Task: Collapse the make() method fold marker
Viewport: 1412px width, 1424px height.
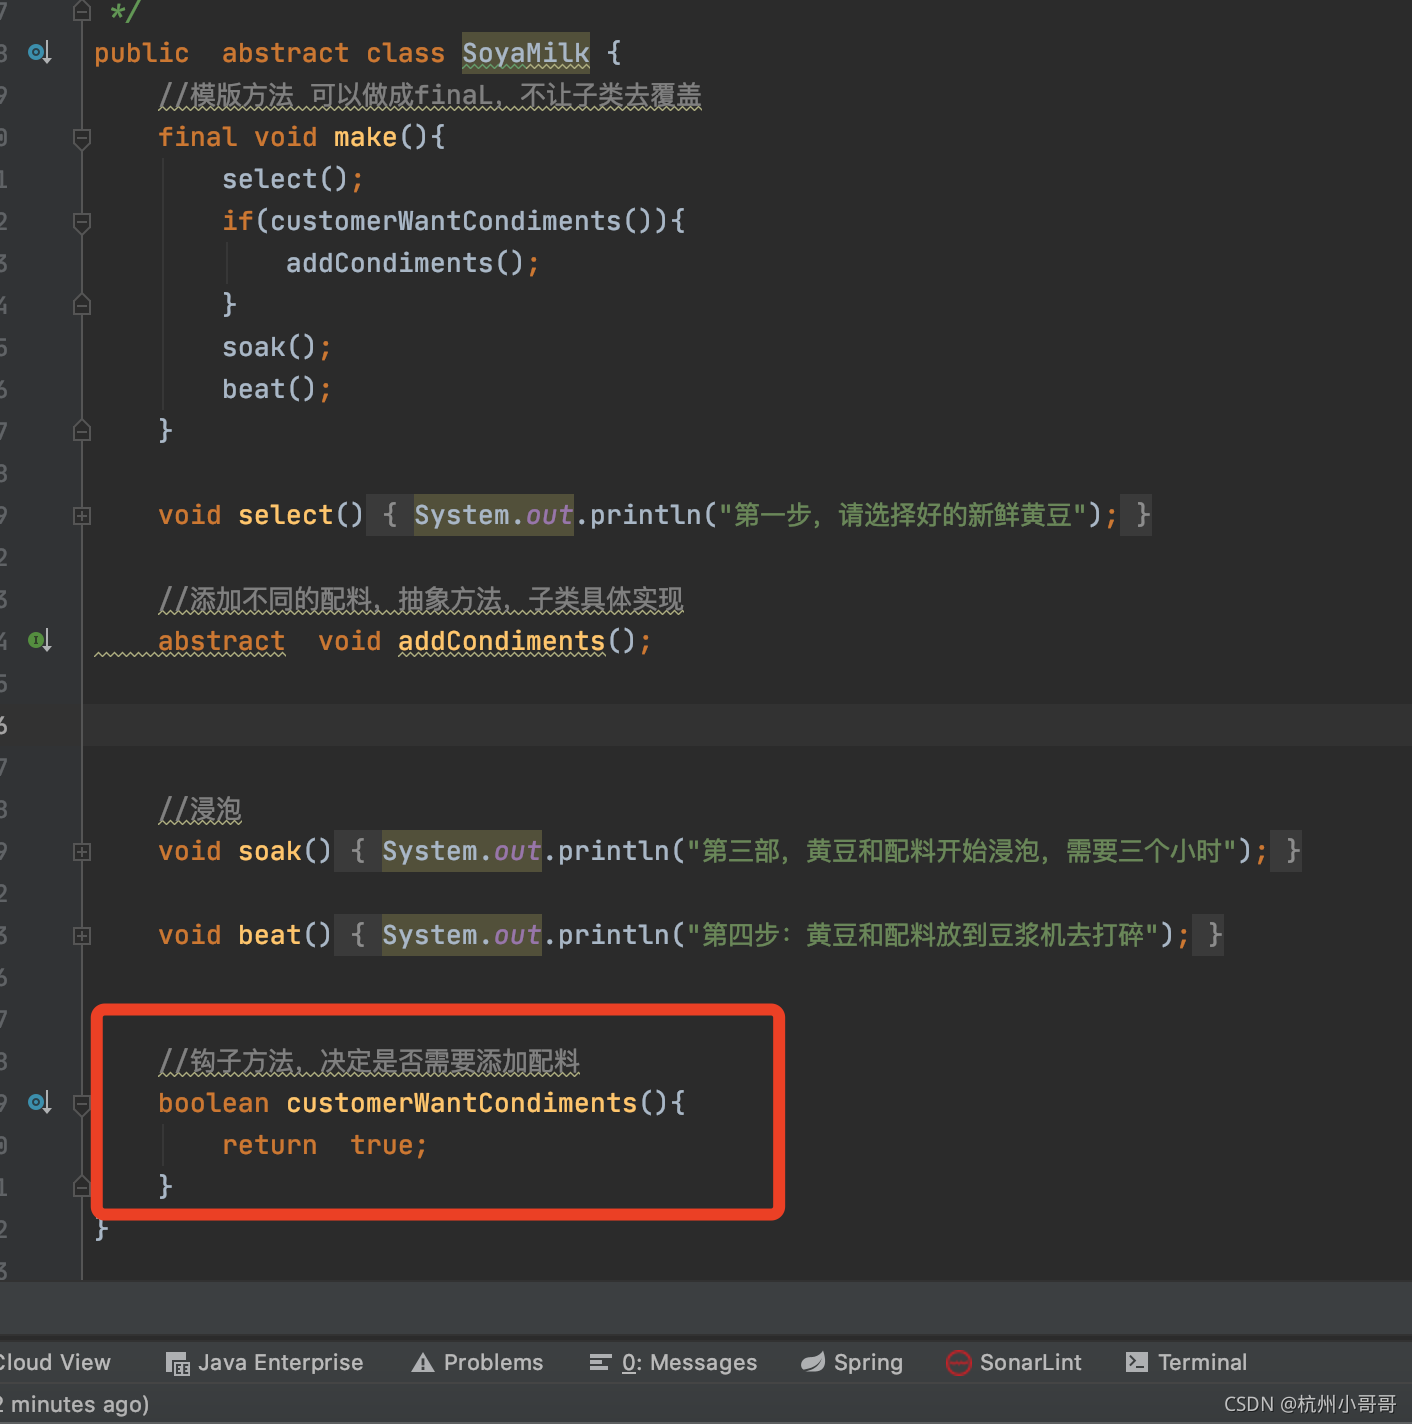Action: pos(82,137)
